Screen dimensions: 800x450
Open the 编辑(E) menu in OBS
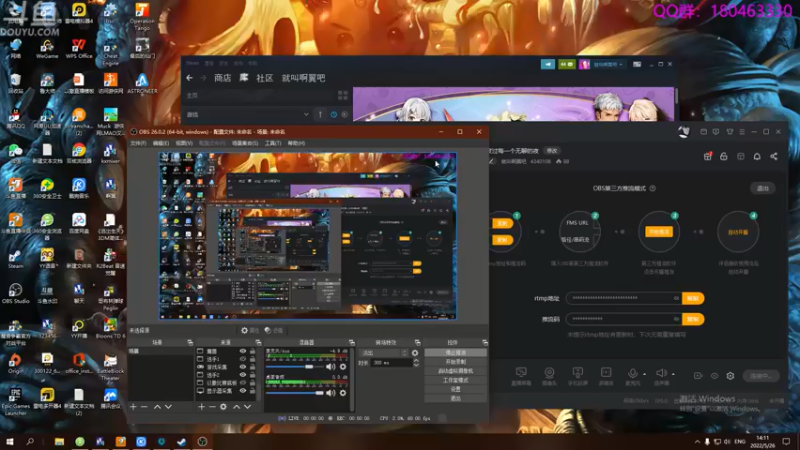(161, 143)
